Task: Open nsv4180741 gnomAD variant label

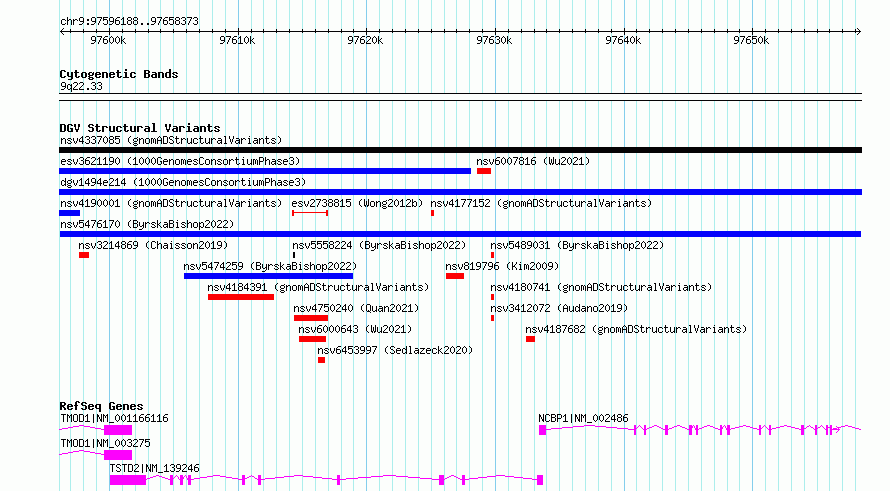Action: point(601,287)
